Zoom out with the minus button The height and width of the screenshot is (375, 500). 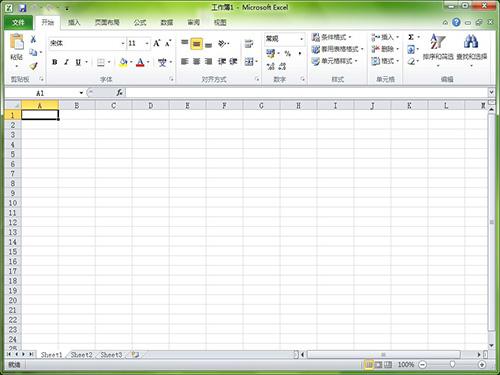(422, 365)
